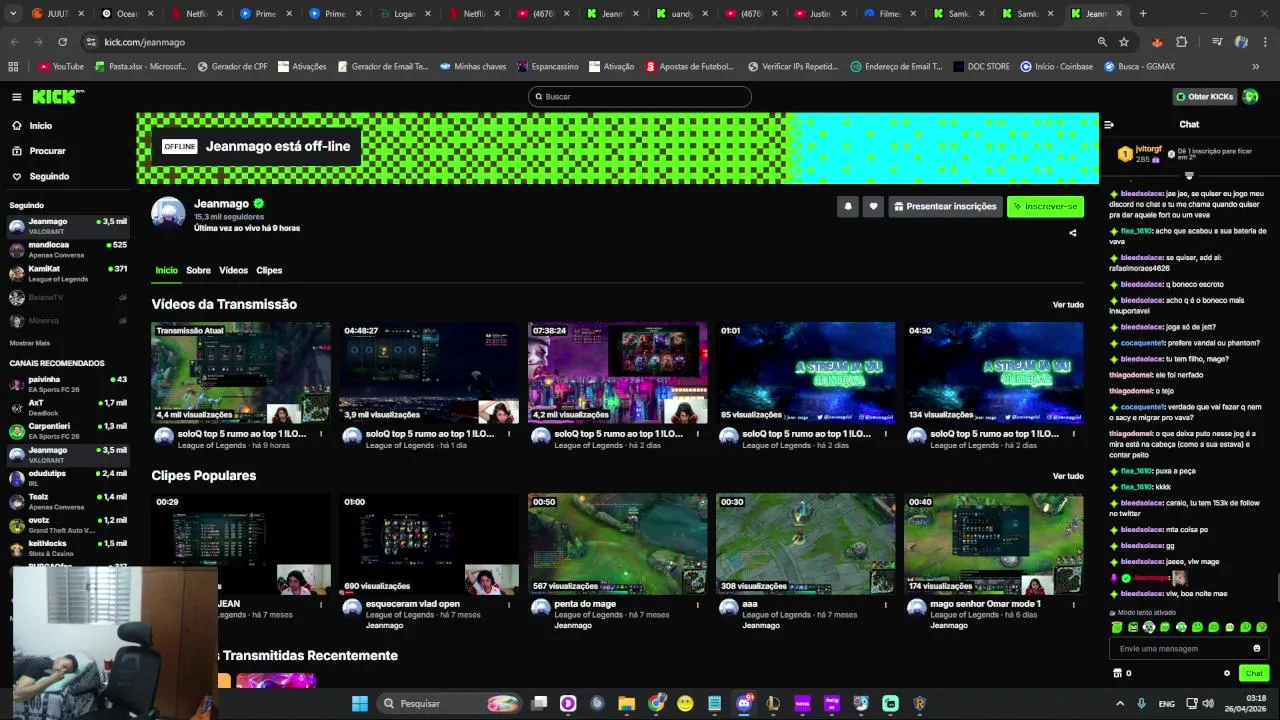
Task: Open chat settings gear icon
Action: (x=1227, y=673)
